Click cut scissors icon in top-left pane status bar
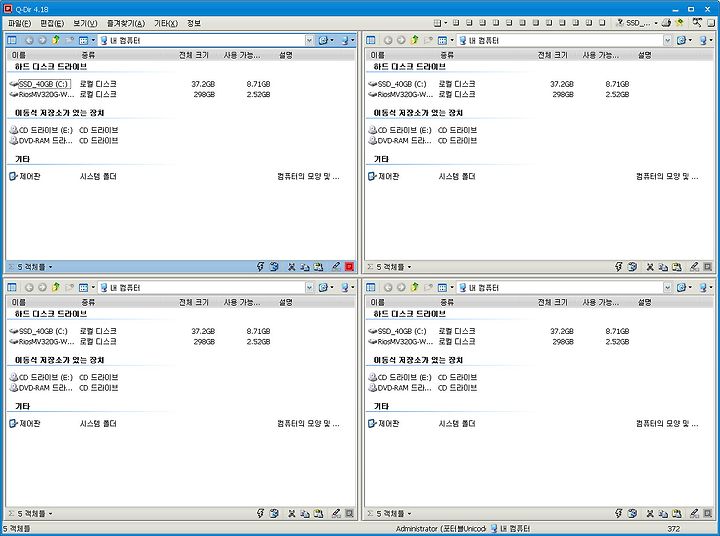 click(x=291, y=266)
